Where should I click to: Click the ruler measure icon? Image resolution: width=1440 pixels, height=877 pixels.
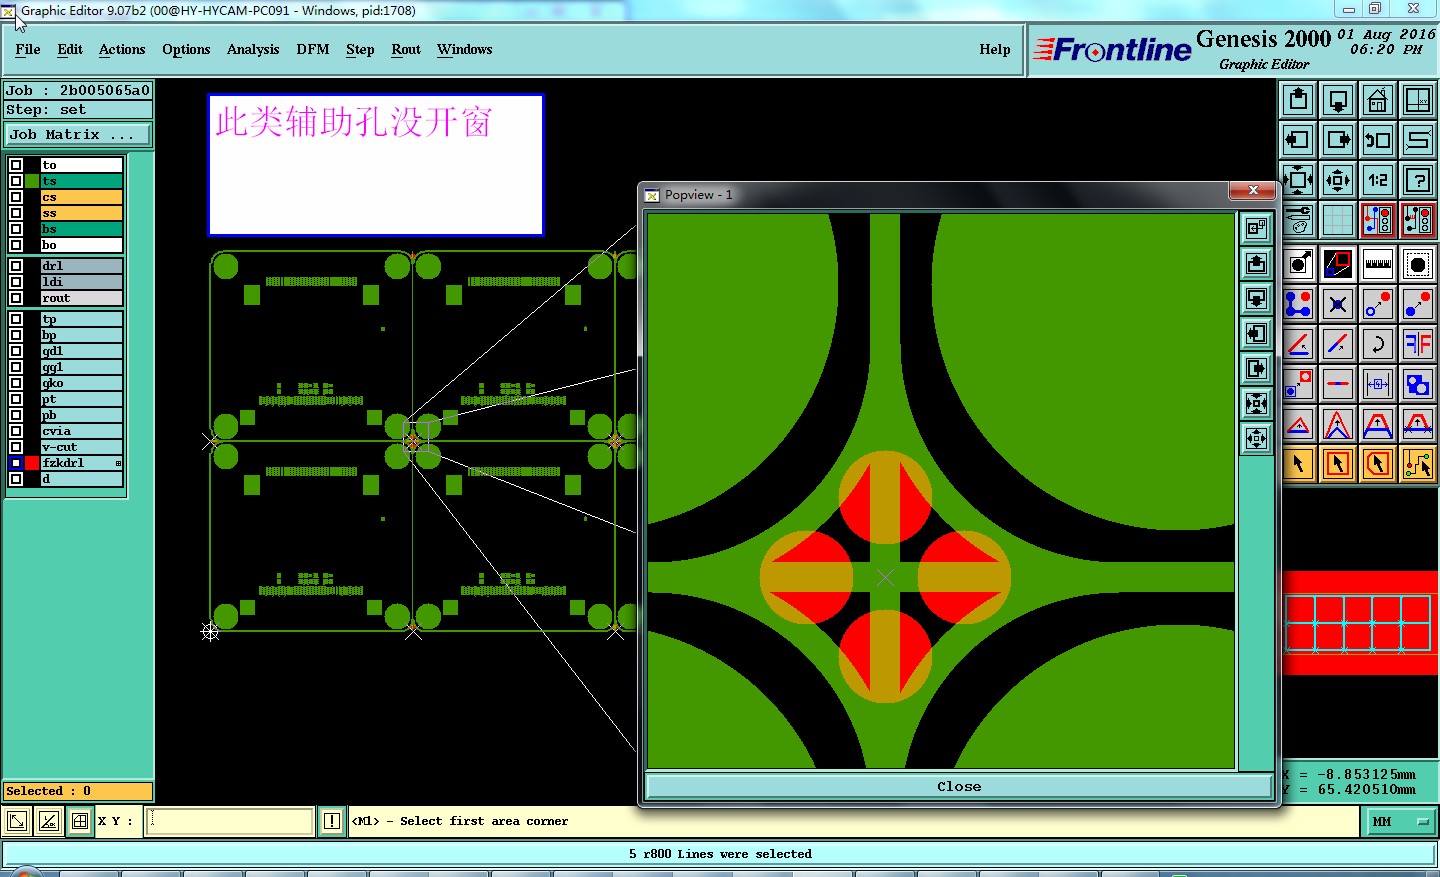pos(1378,264)
